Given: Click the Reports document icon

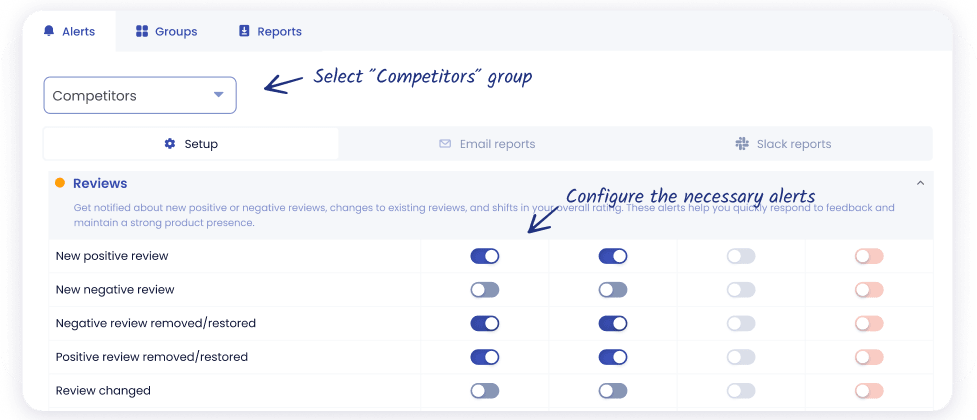Looking at the screenshot, I should tap(244, 32).
